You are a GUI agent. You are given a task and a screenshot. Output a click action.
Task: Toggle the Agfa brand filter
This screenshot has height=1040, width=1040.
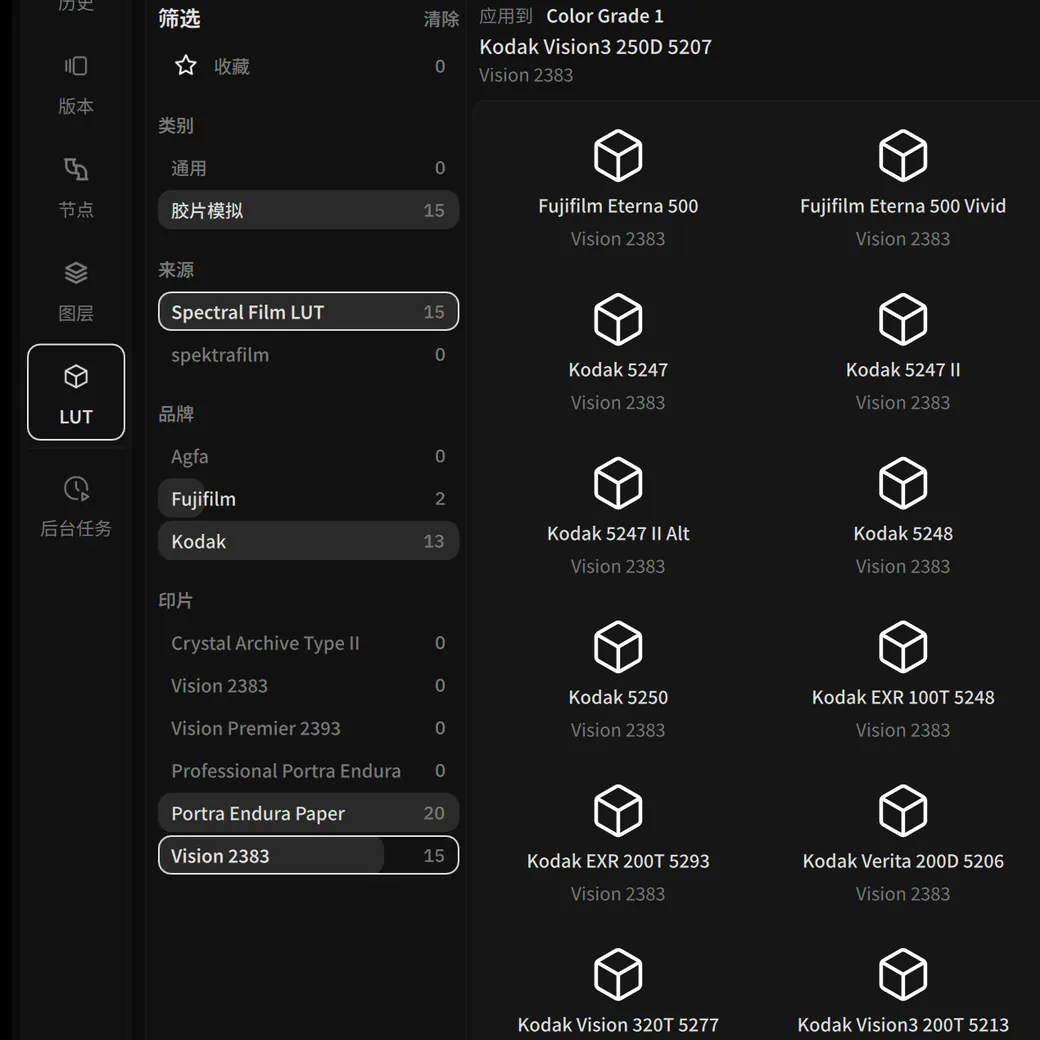pos(308,456)
